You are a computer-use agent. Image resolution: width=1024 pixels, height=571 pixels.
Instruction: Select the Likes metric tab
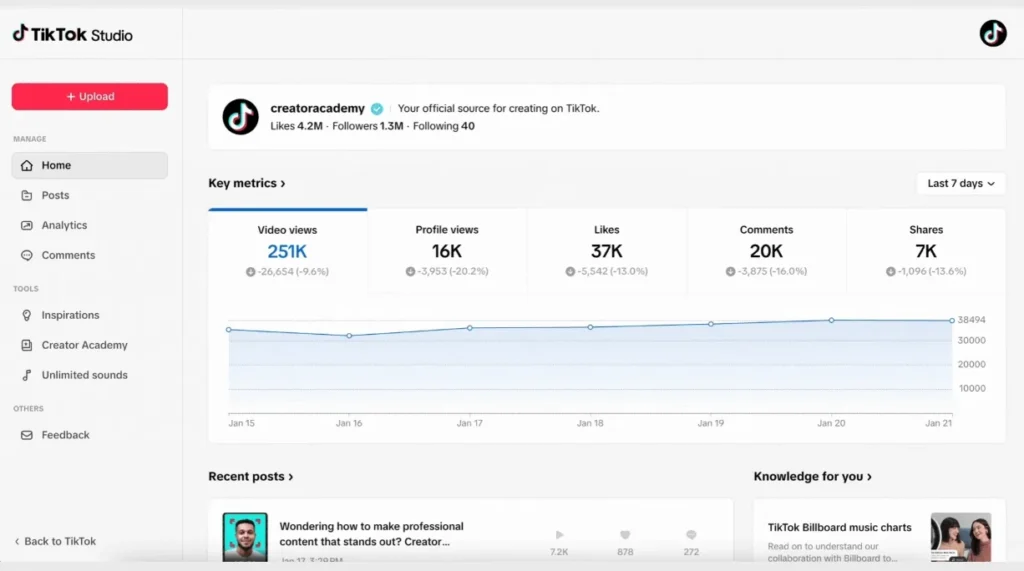(607, 251)
